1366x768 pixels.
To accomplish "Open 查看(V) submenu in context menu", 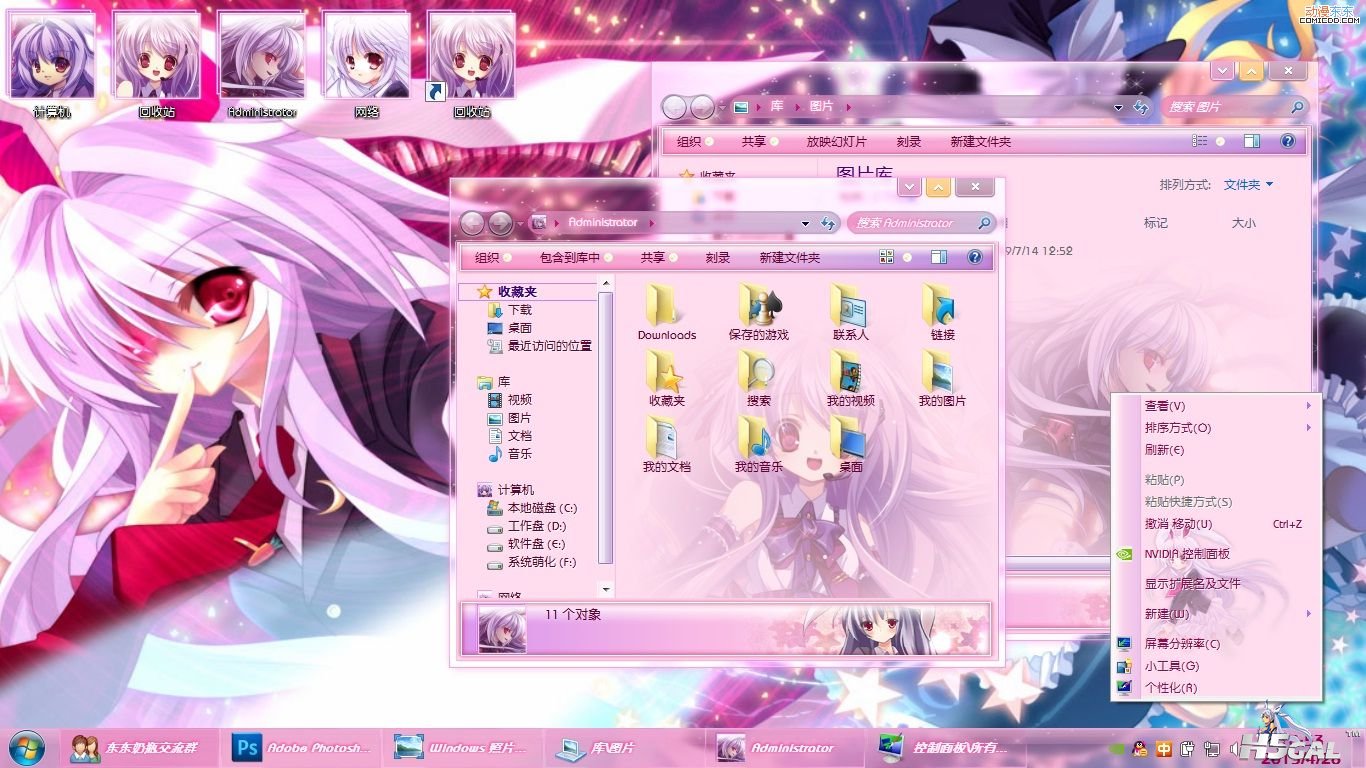I will click(1216, 405).
